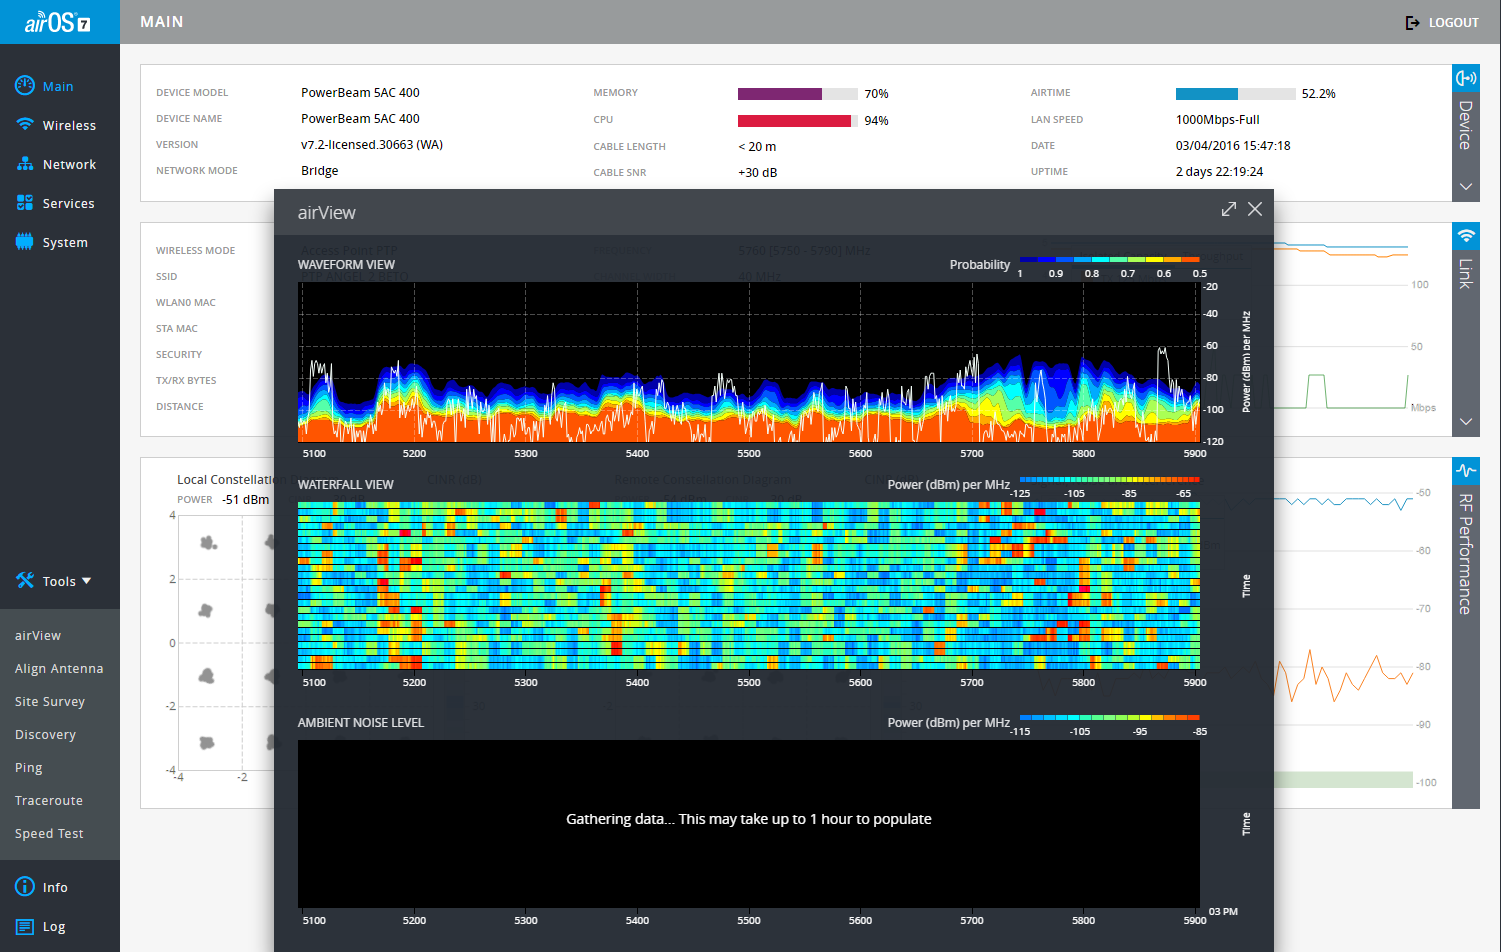This screenshot has width=1501, height=952.
Task: Collapse the Link panel chevron
Action: pyautogui.click(x=1465, y=421)
